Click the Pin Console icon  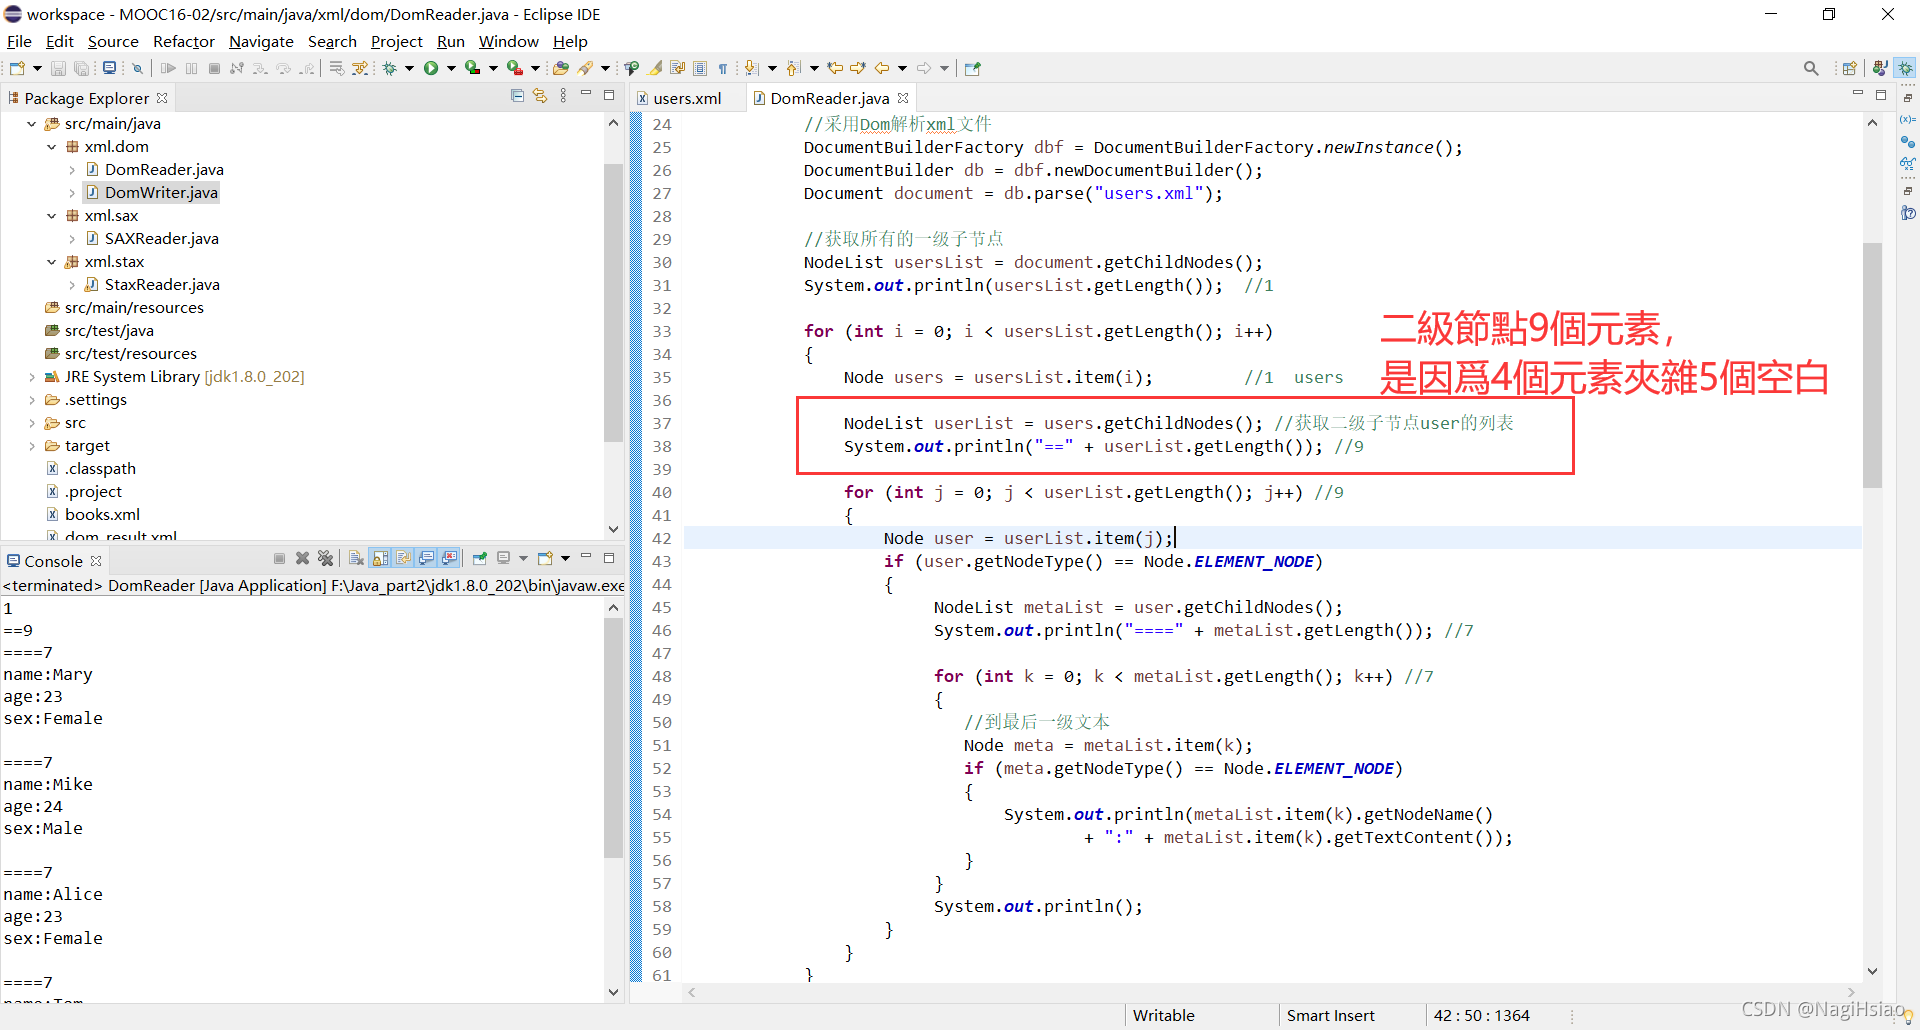click(480, 558)
